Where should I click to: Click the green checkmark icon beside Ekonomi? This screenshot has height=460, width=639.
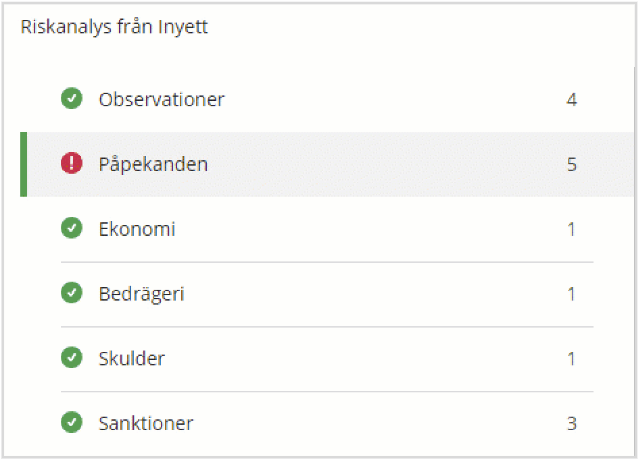click(72, 228)
